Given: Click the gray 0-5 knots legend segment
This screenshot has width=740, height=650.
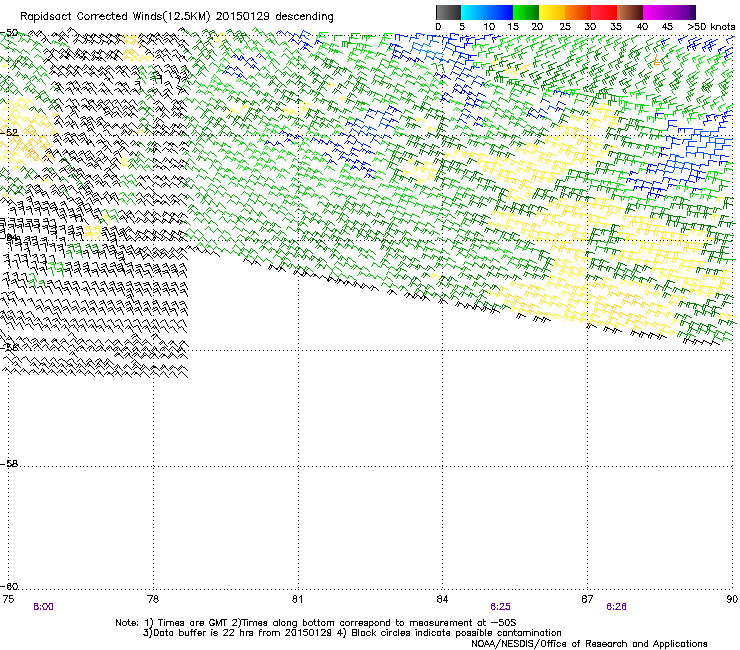Looking at the screenshot, I should 448,12.
